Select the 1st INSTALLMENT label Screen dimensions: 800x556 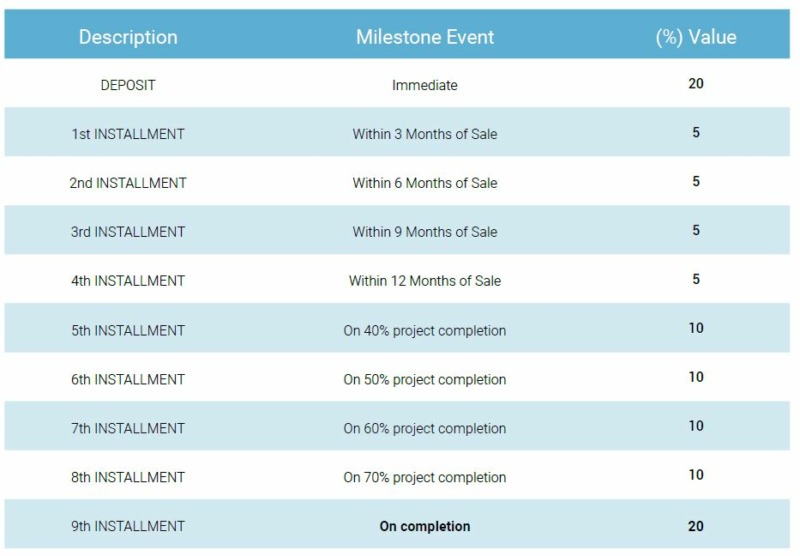coord(128,134)
